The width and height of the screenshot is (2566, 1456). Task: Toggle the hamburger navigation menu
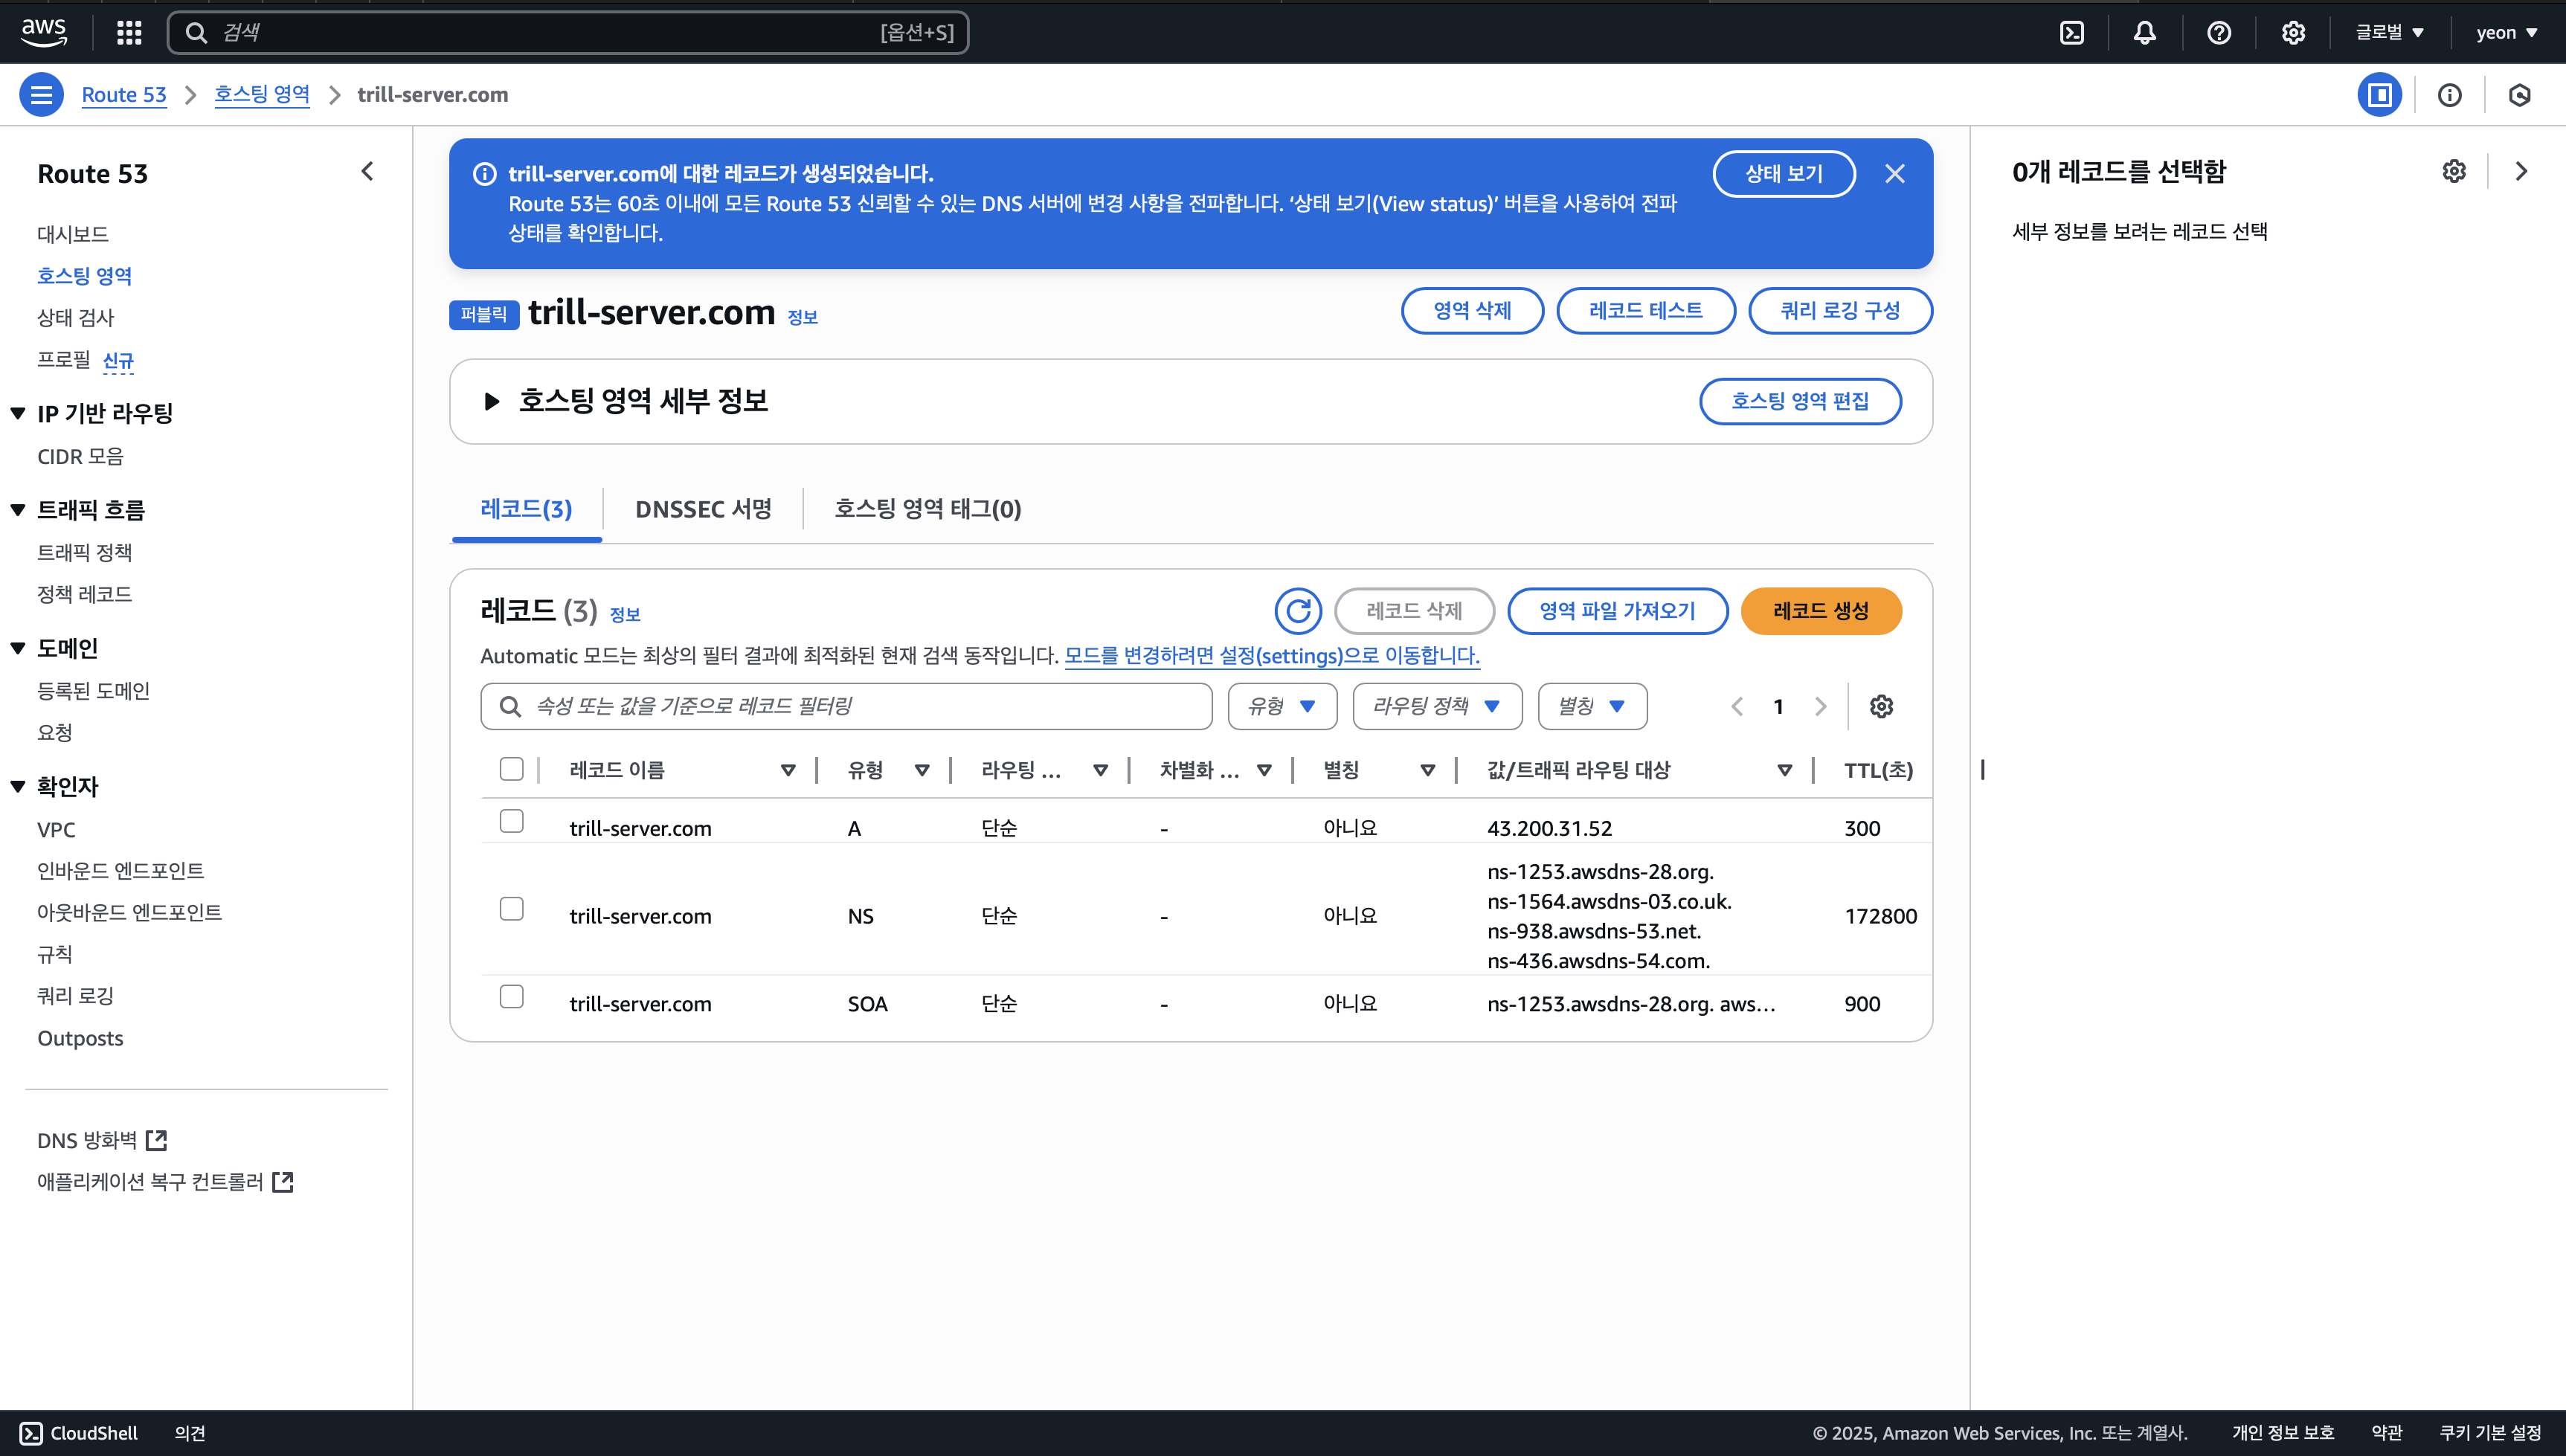[x=41, y=95]
